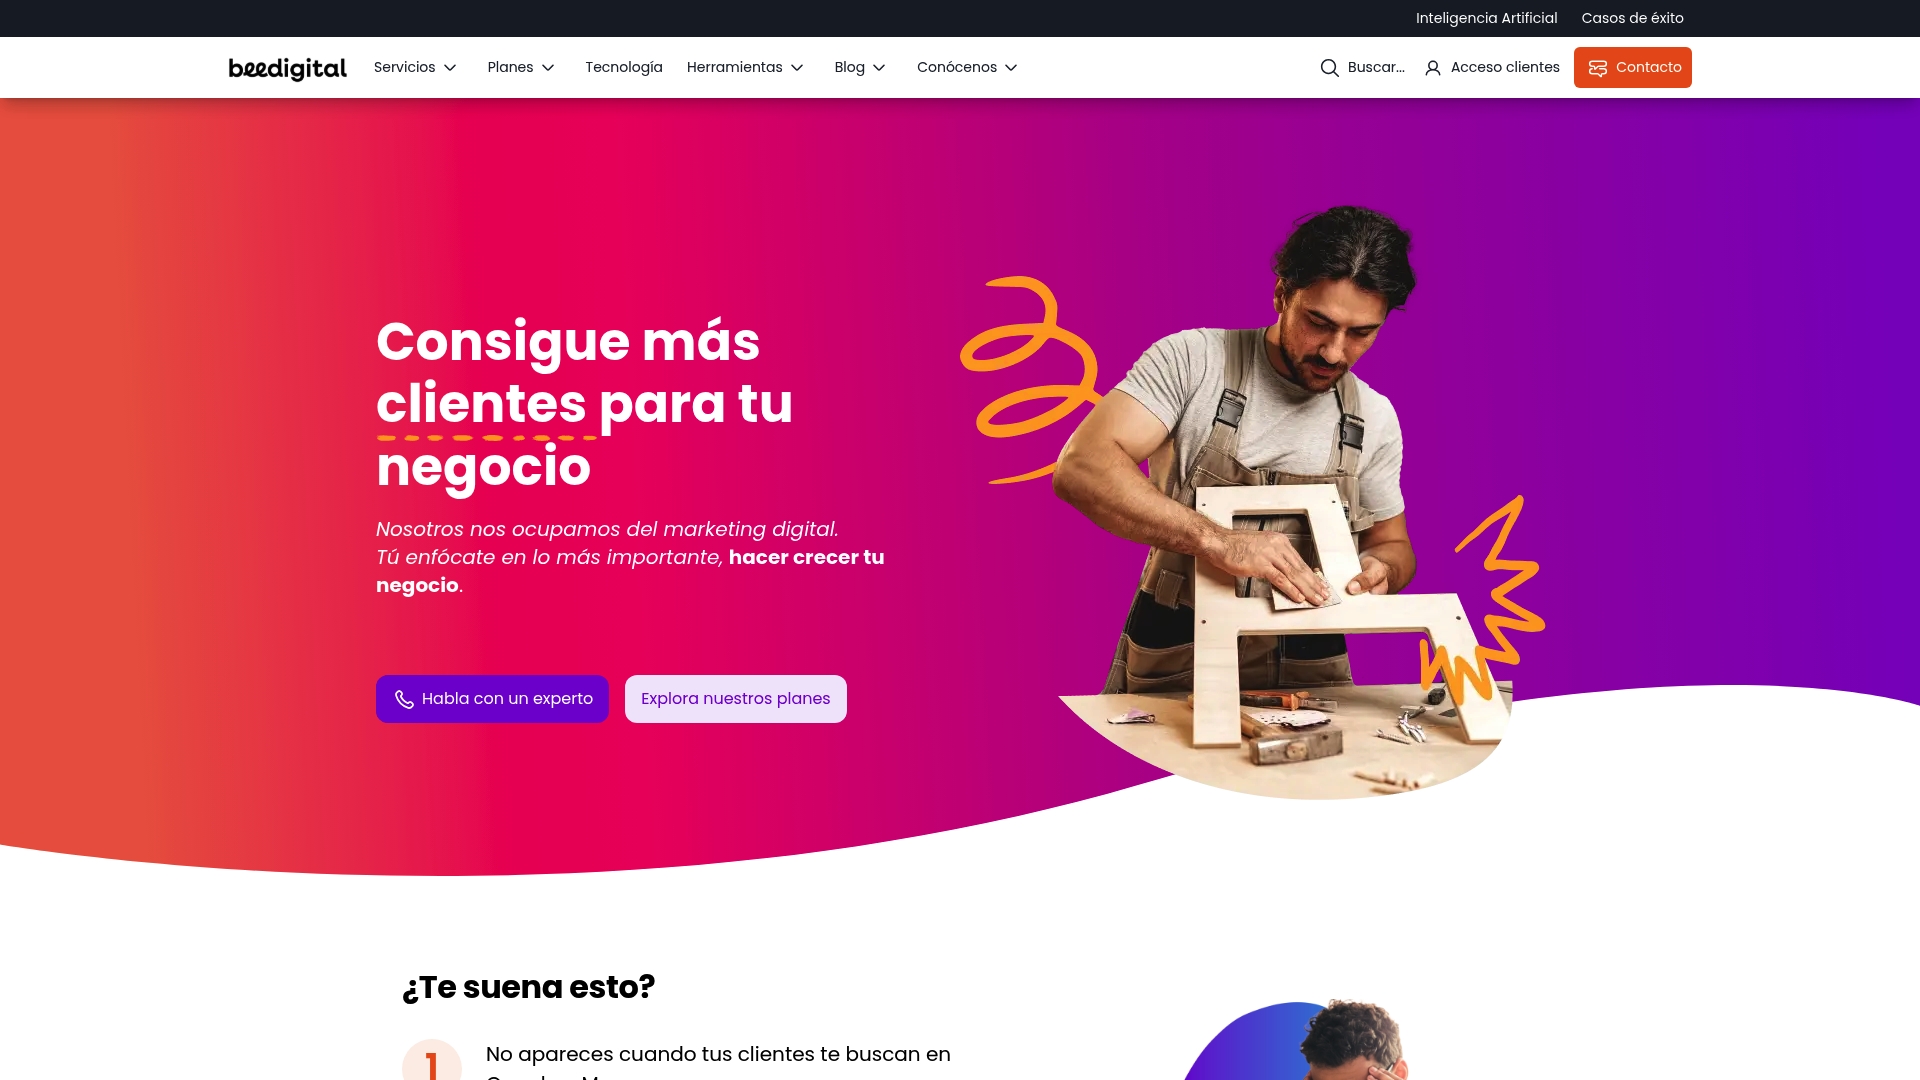Open the Tecnología menu item

click(x=624, y=67)
